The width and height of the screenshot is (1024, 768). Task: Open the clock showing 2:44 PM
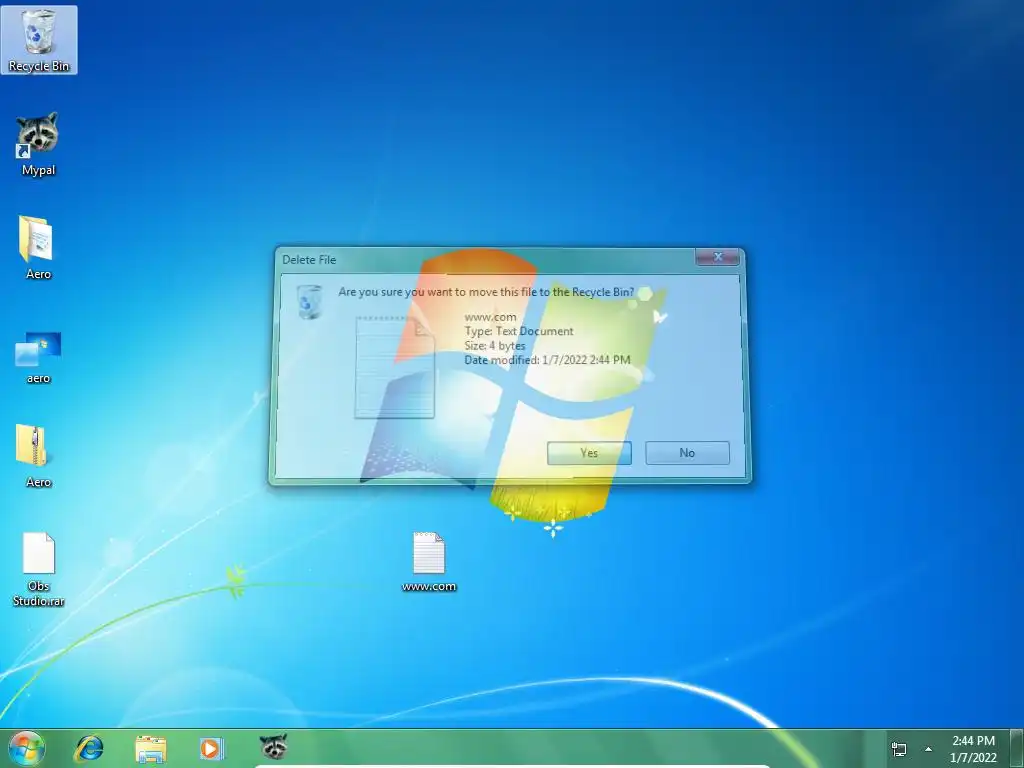[973, 748]
